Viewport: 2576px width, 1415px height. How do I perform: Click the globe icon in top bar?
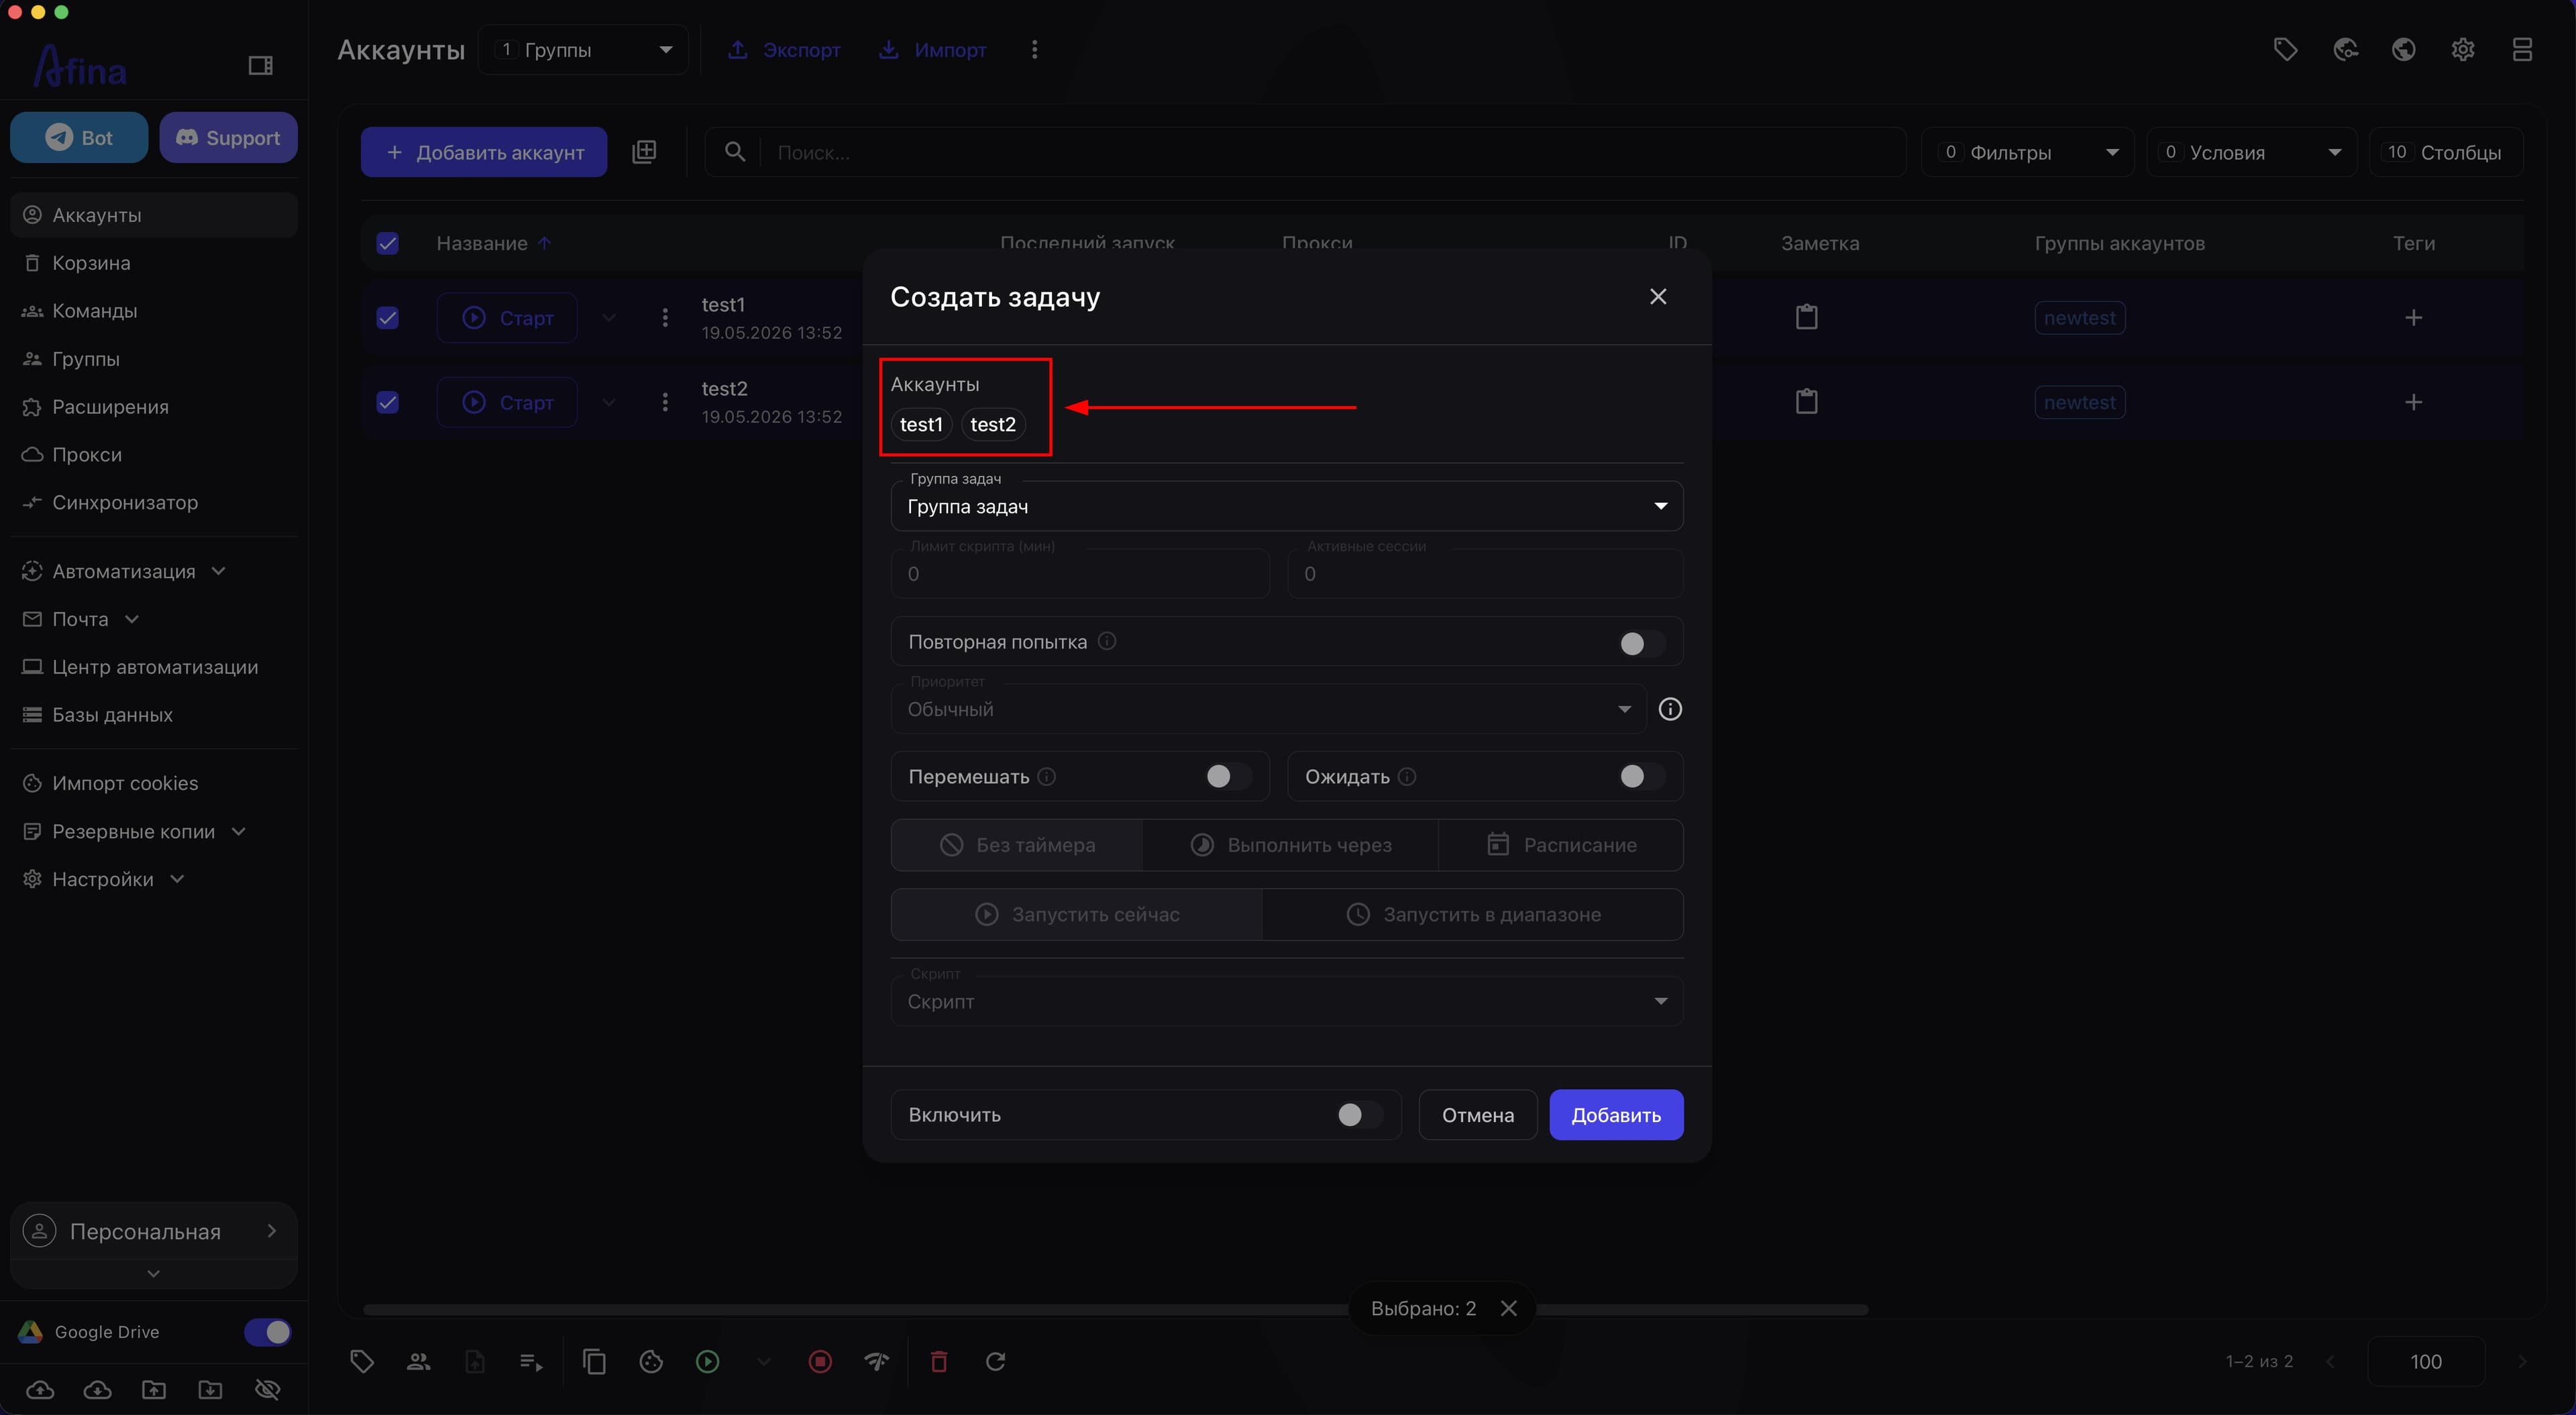click(2404, 49)
